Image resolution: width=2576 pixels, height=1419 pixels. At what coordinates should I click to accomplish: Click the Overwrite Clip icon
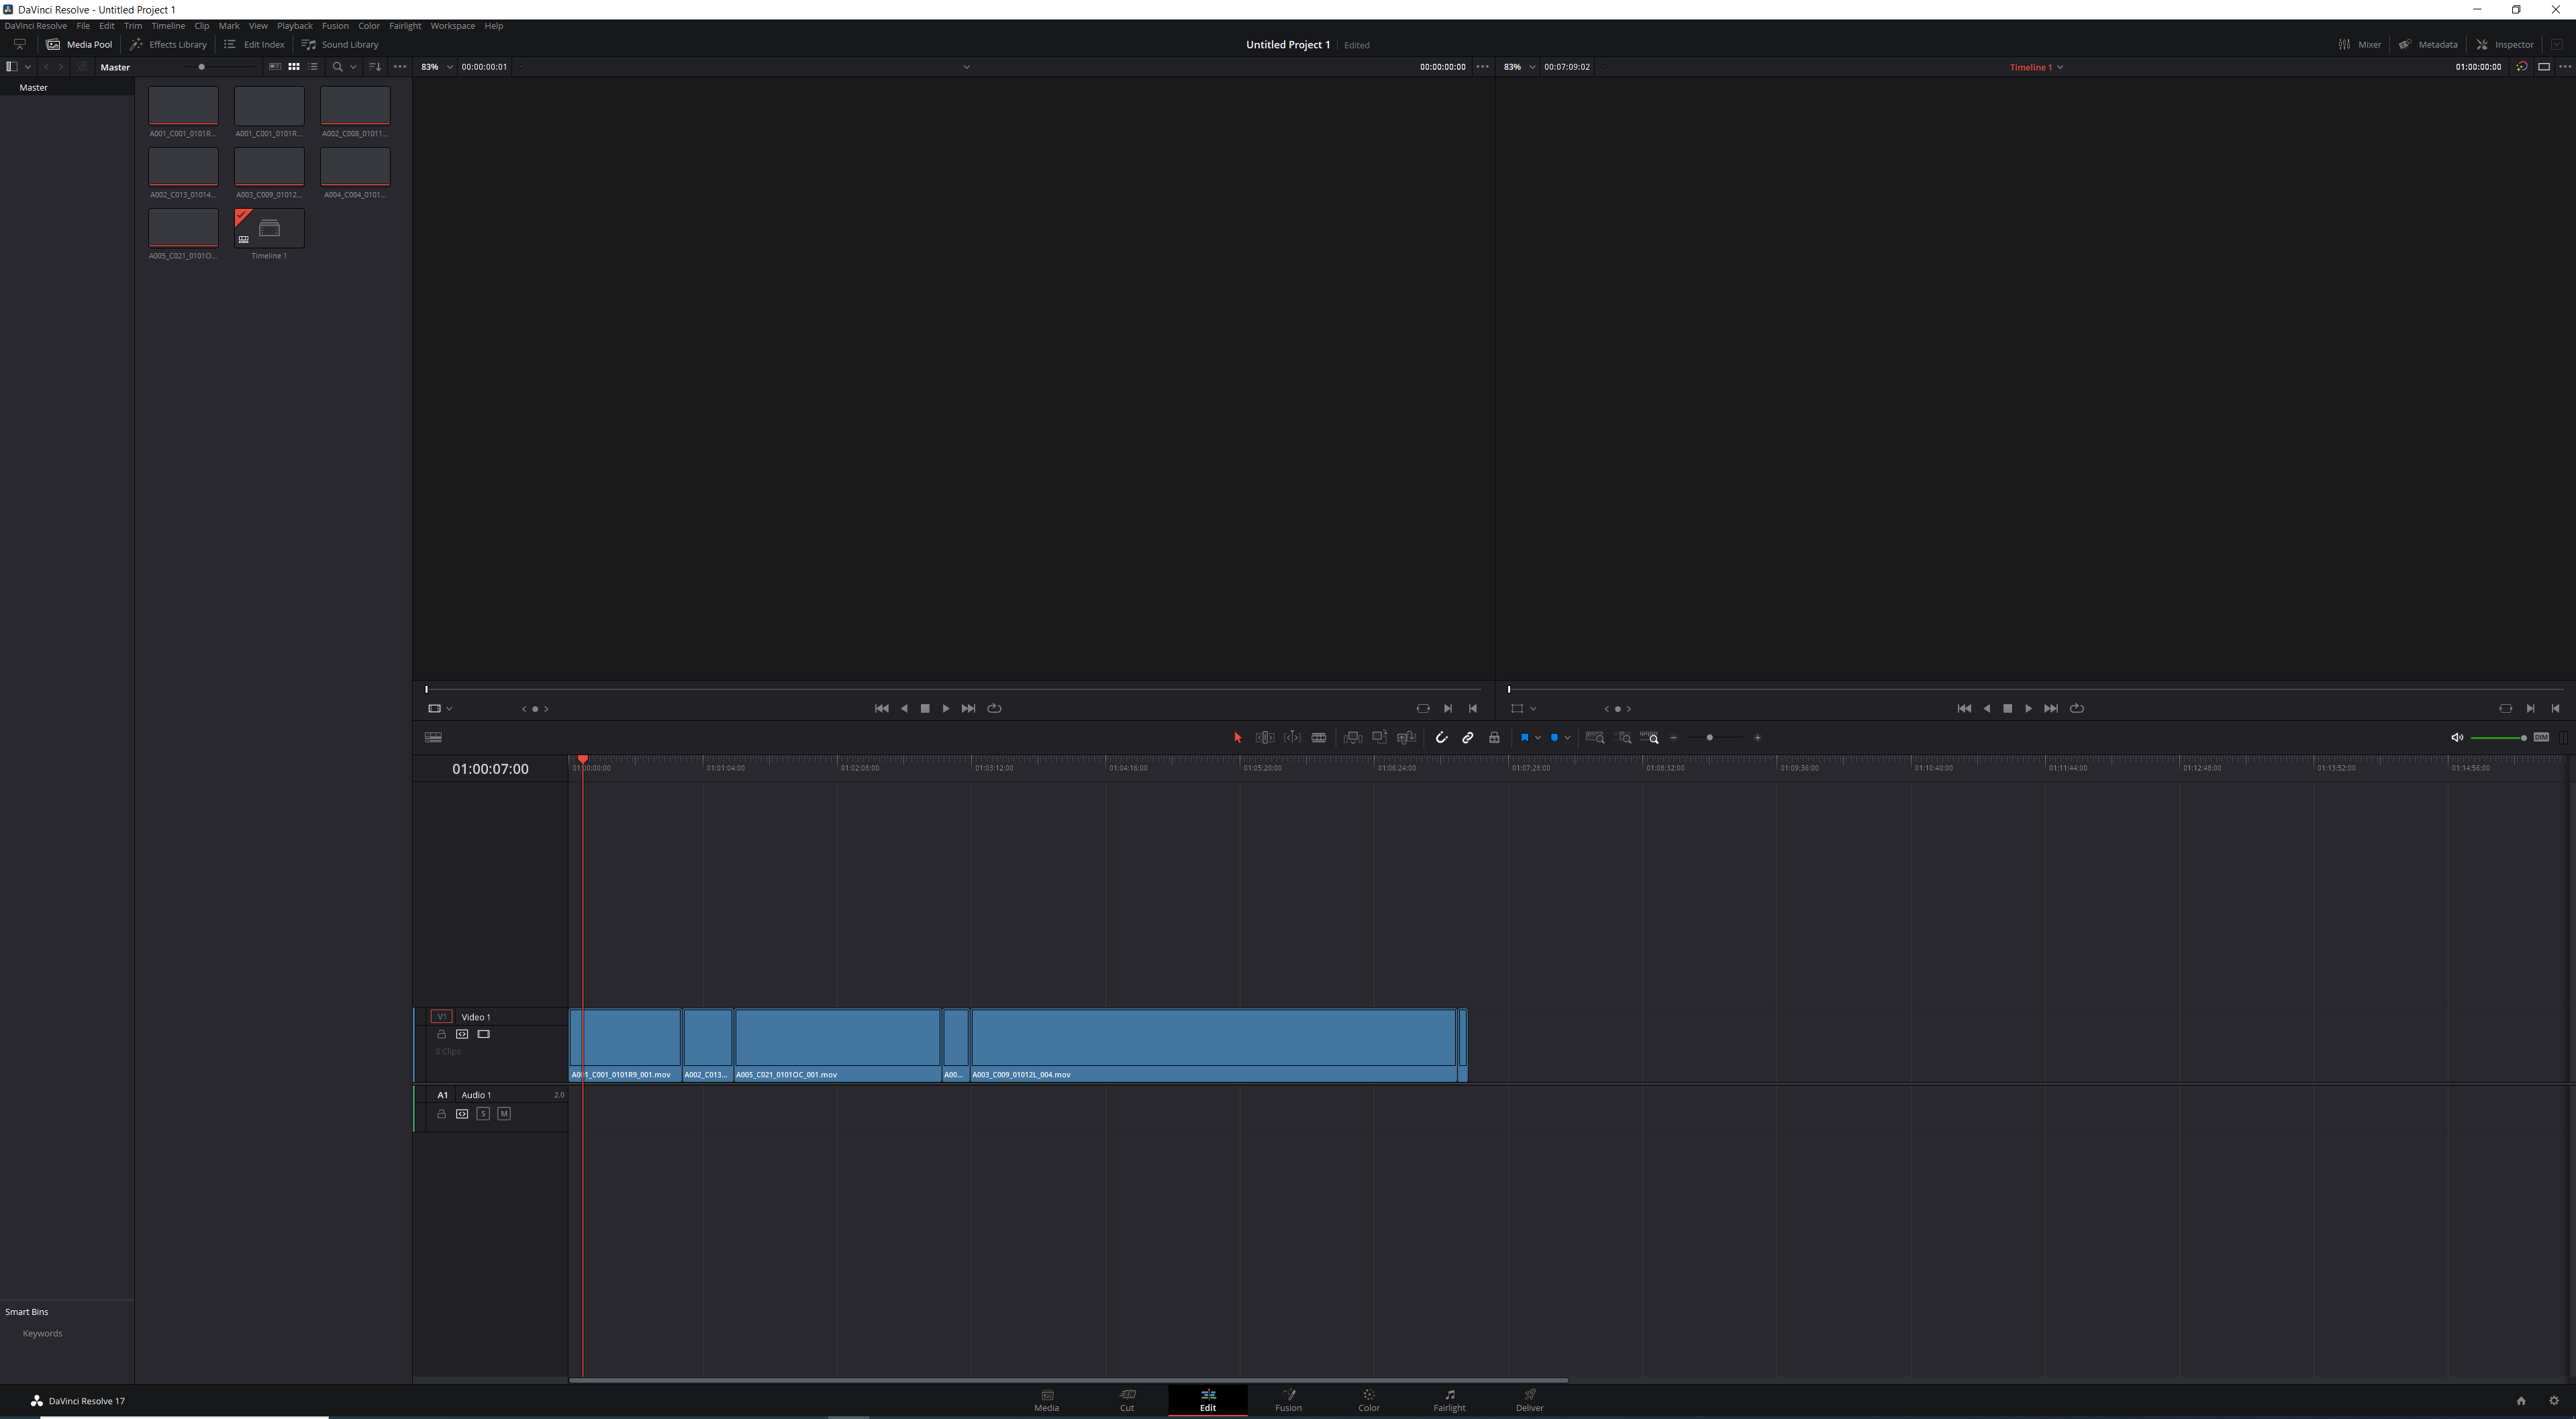pos(1380,738)
